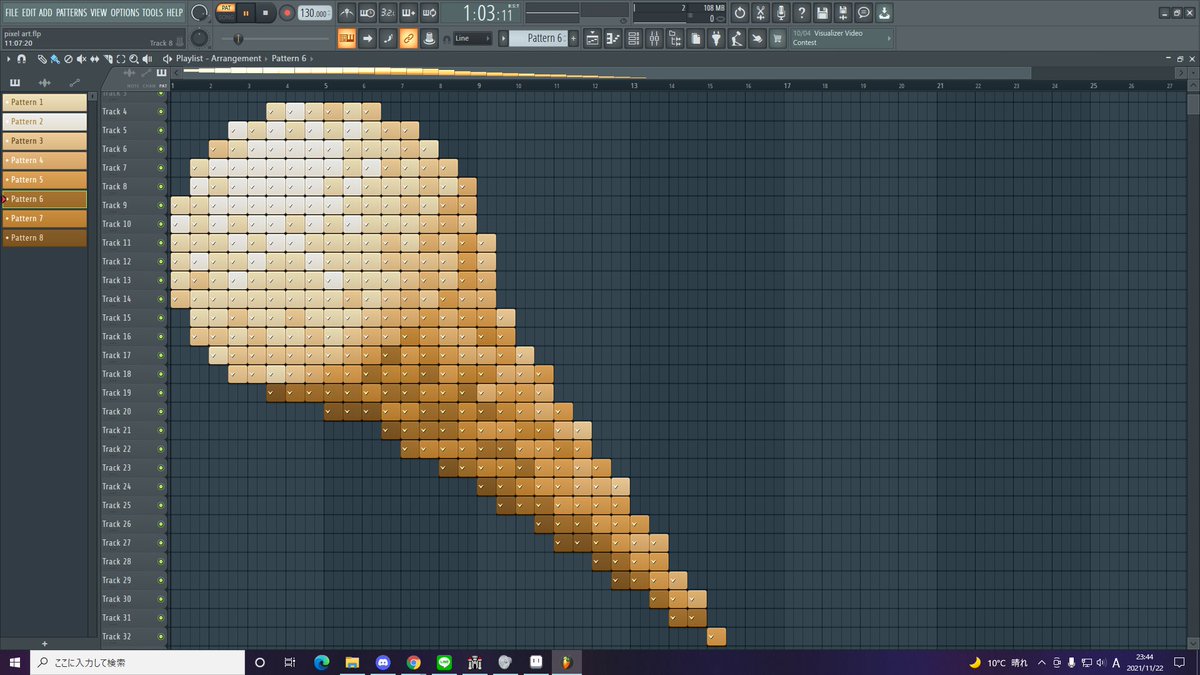Open the shopping cart content library
The image size is (1200, 675).
click(777, 39)
